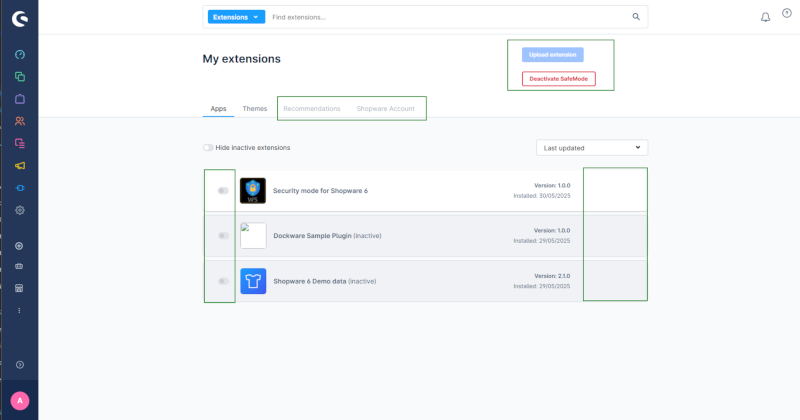This screenshot has height=420, width=800.
Task: Click Installed 30/05/2025 date text
Action: click(542, 196)
